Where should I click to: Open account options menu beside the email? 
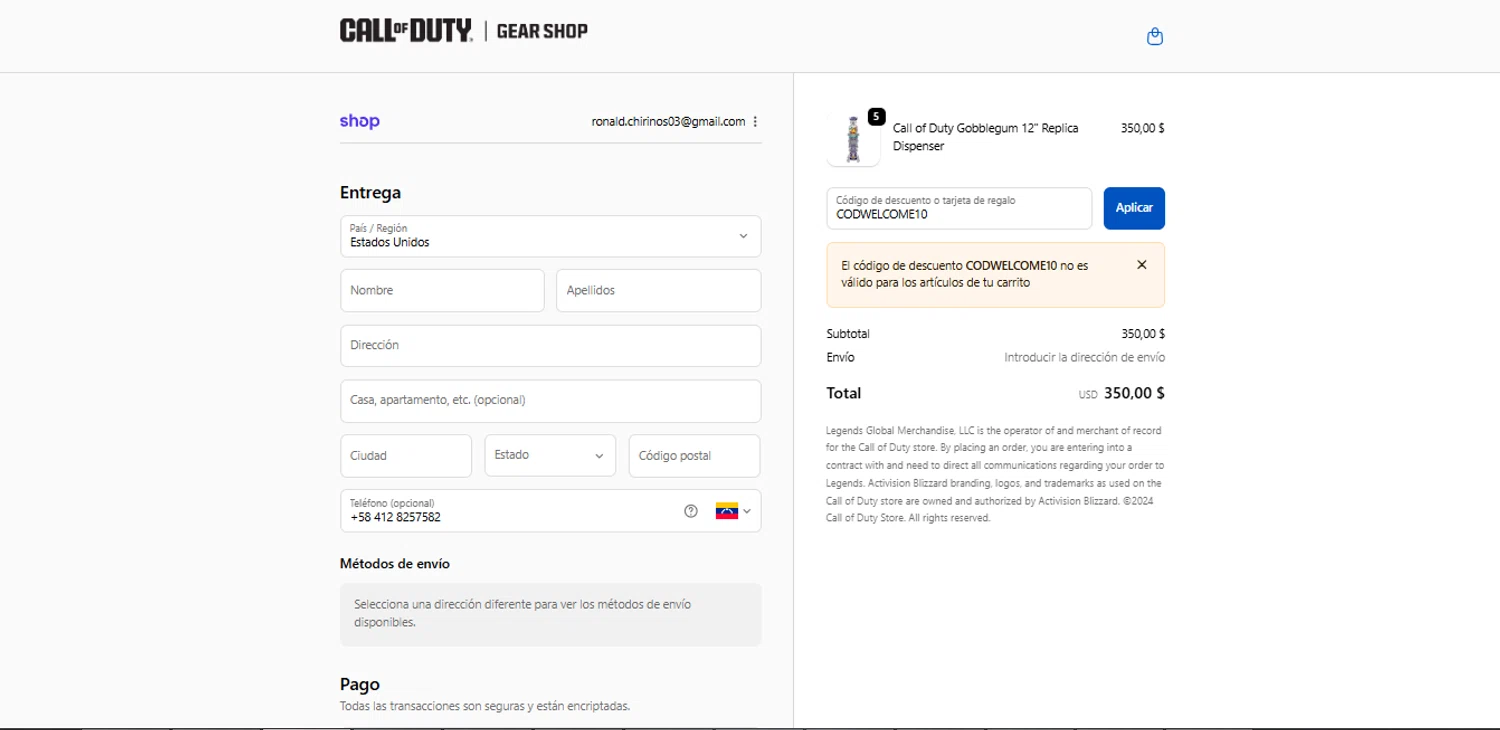pos(755,121)
